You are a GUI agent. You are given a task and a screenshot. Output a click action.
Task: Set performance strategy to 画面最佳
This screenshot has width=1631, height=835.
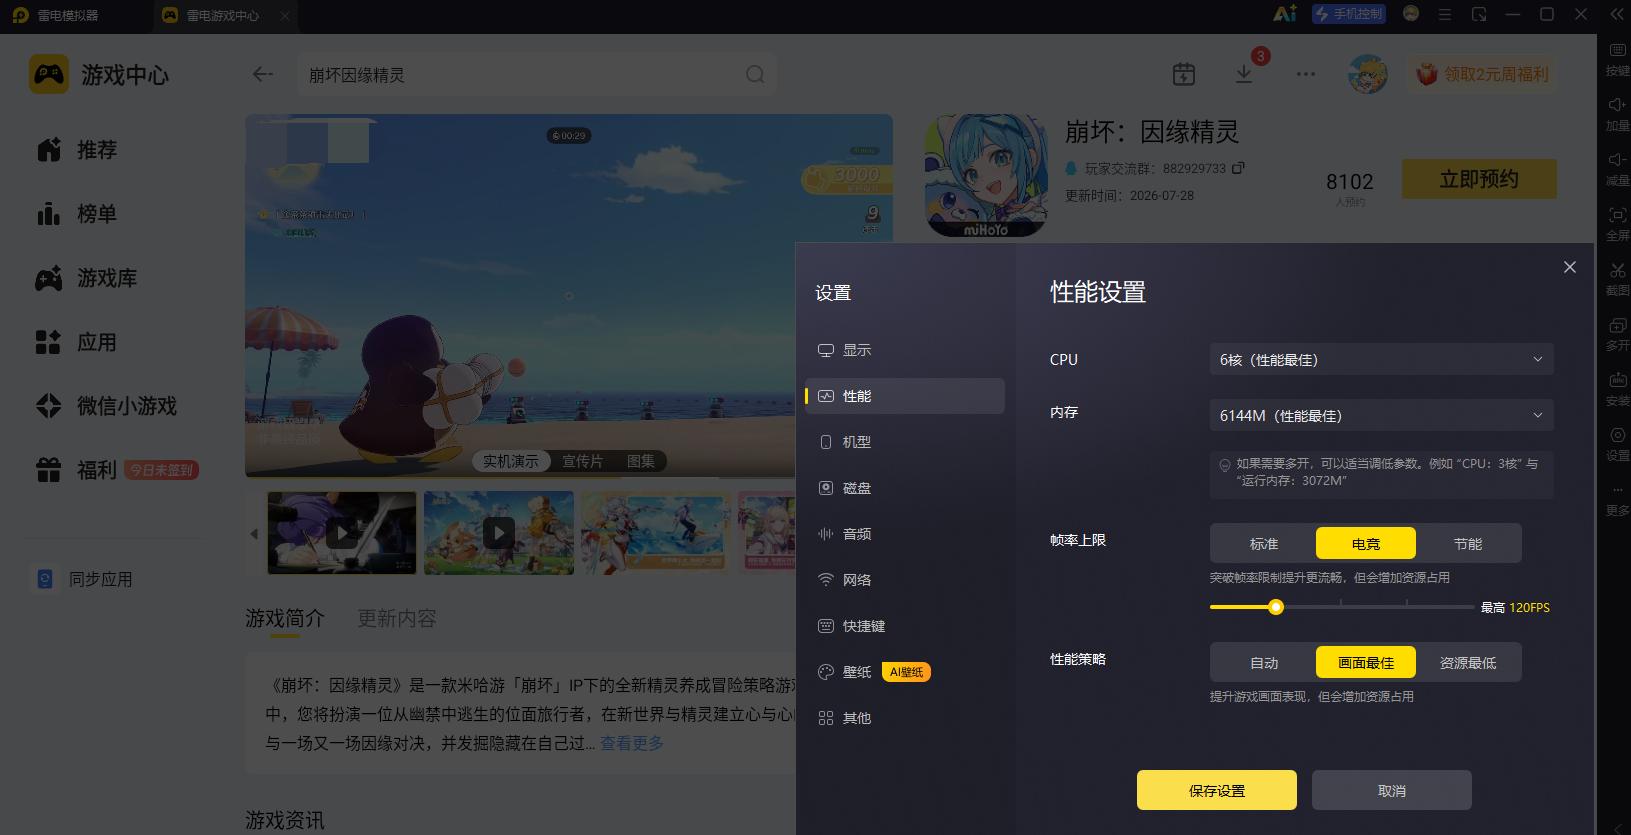(x=1366, y=662)
